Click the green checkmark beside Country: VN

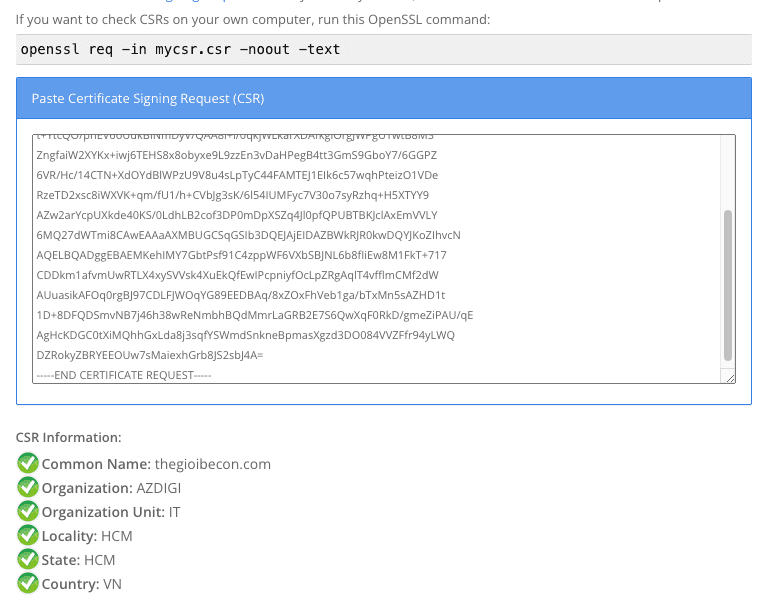pos(28,583)
